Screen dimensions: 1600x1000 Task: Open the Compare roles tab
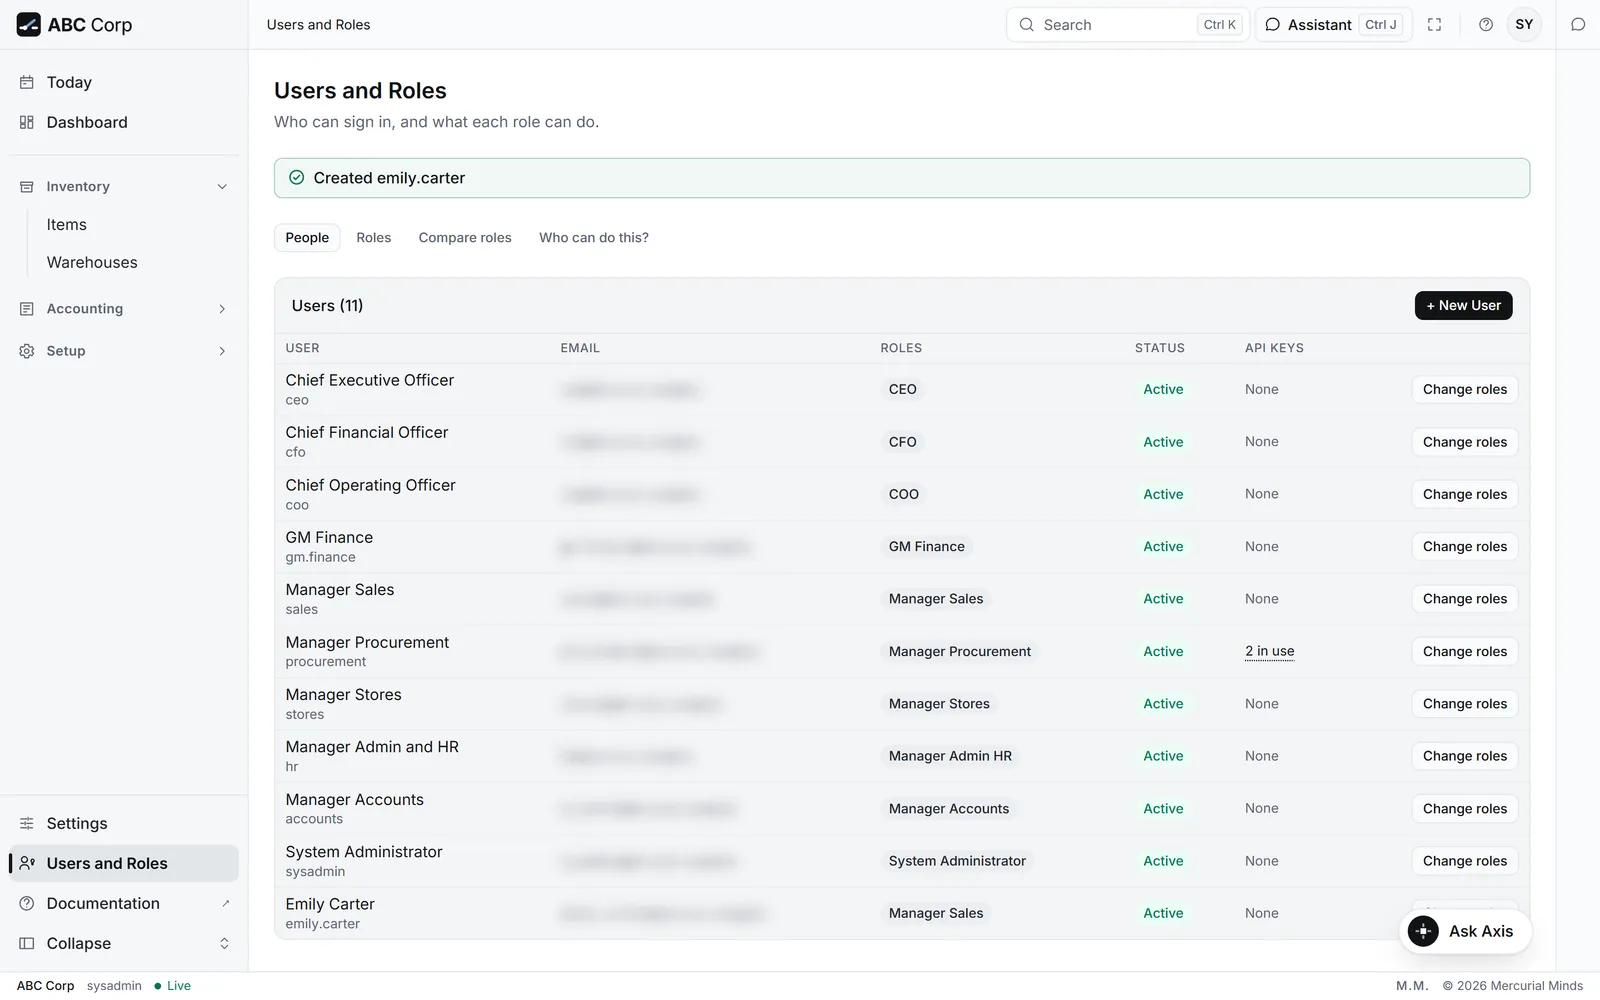click(465, 238)
